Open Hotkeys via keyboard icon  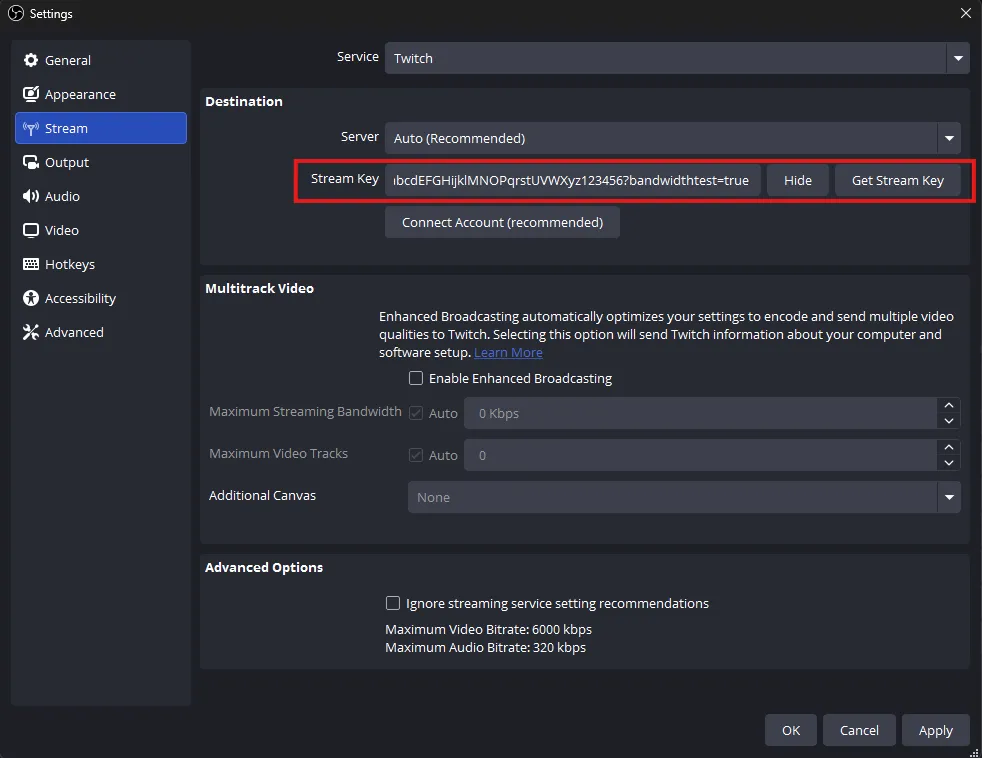[31, 265]
